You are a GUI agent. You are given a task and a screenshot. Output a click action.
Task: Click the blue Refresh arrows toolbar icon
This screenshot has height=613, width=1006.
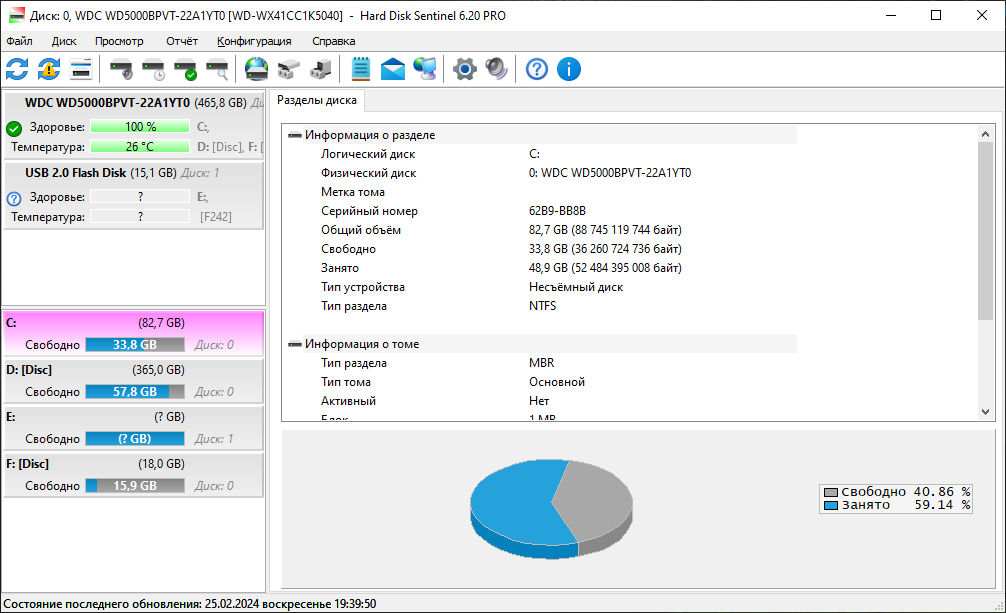click(x=17, y=69)
